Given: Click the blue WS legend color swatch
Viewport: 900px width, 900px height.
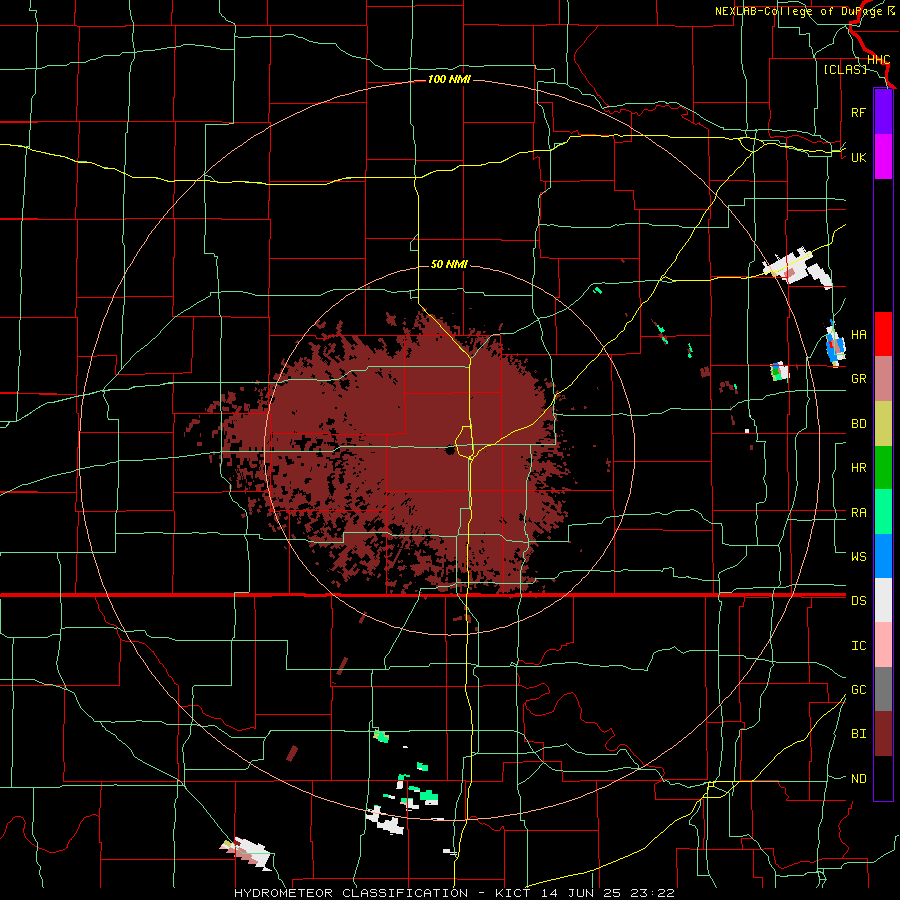Looking at the screenshot, I should click(x=883, y=556).
